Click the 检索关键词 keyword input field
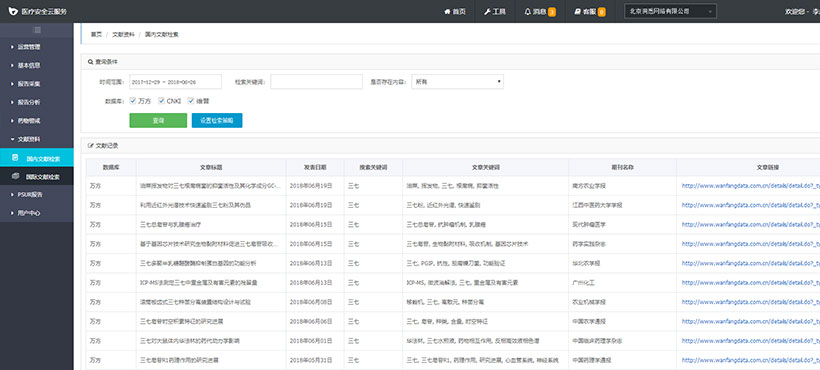 [316, 82]
